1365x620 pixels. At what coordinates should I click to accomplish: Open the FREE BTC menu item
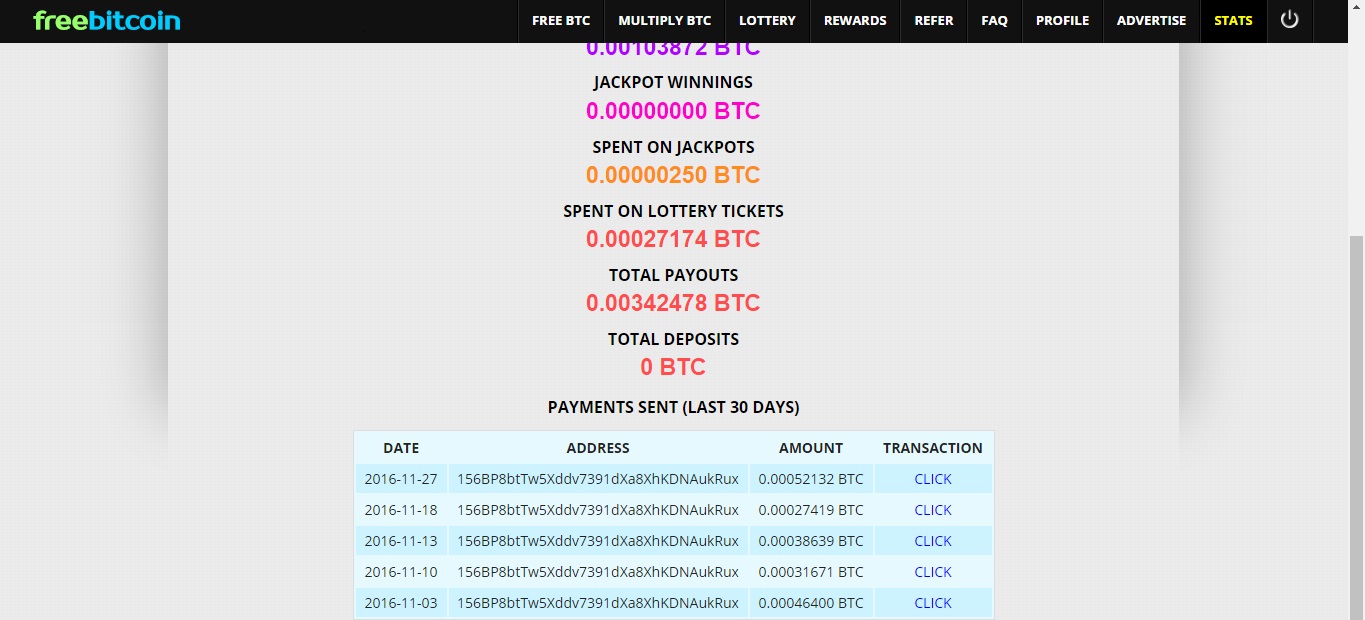[561, 20]
